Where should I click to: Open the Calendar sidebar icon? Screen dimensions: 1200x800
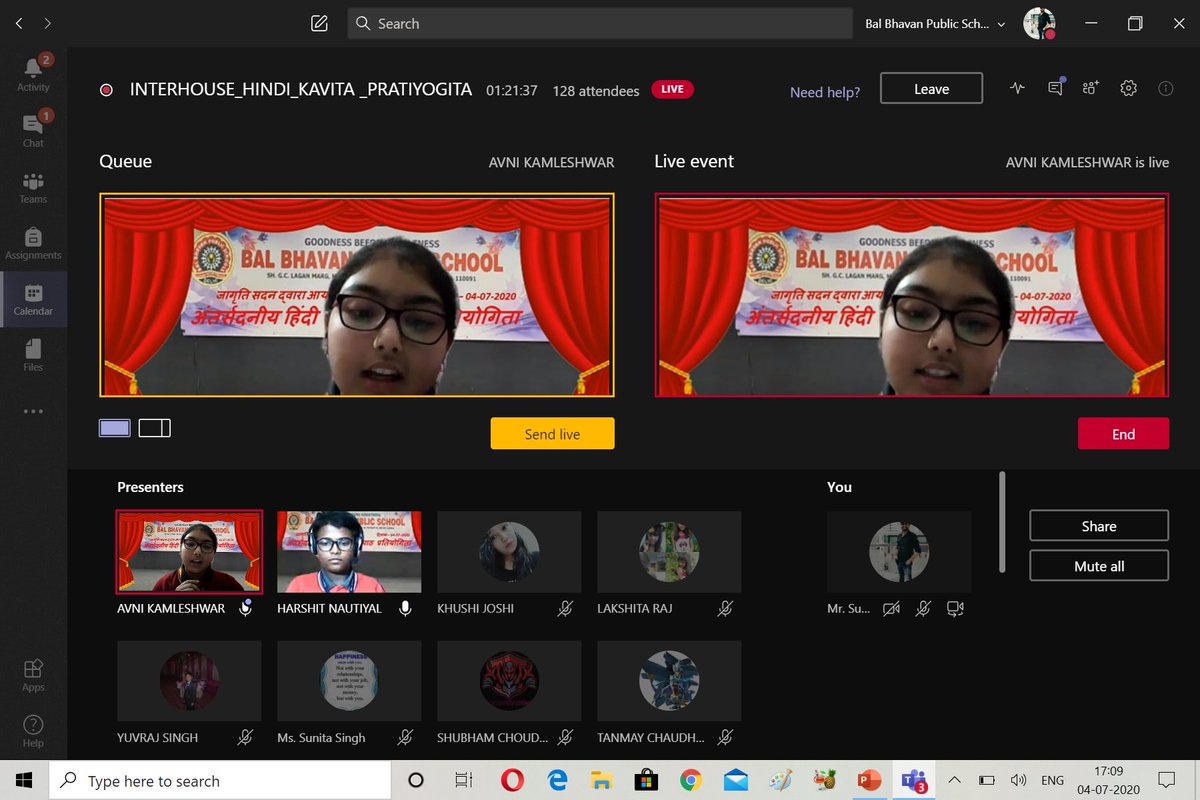(33, 298)
